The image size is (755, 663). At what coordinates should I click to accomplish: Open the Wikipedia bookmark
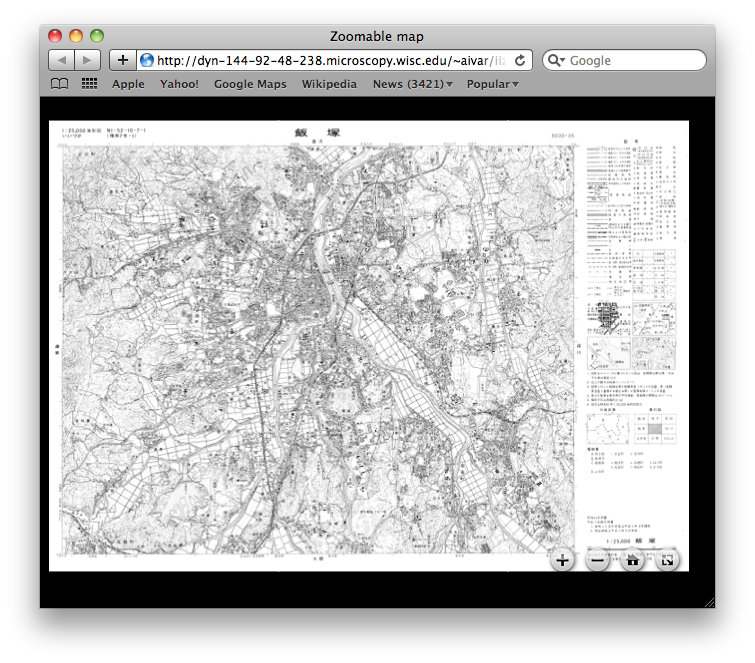point(329,84)
